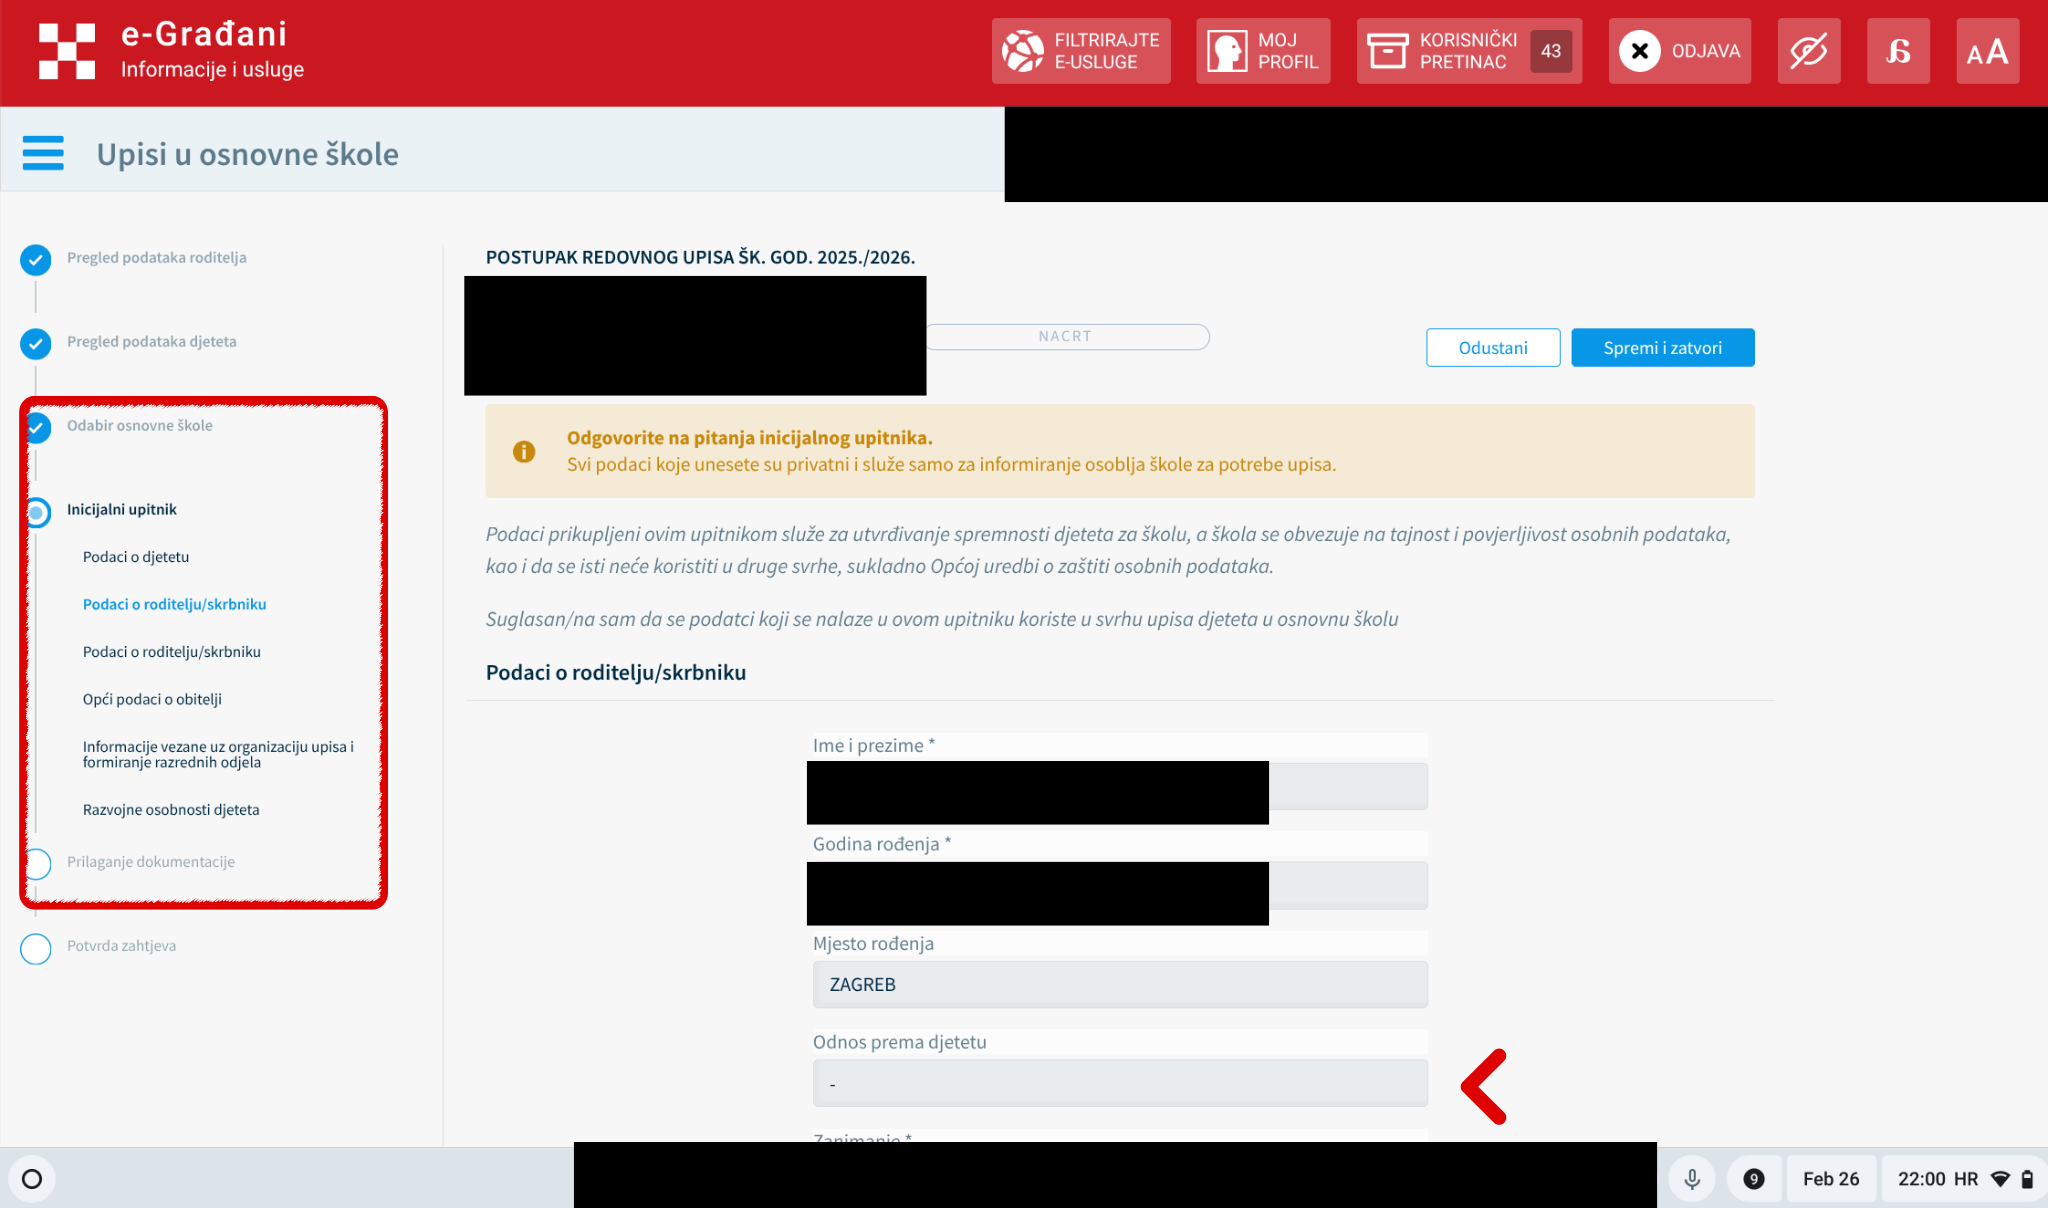Open the Korisnički pretinac inbox
The image size is (2048, 1208).
click(x=1468, y=51)
